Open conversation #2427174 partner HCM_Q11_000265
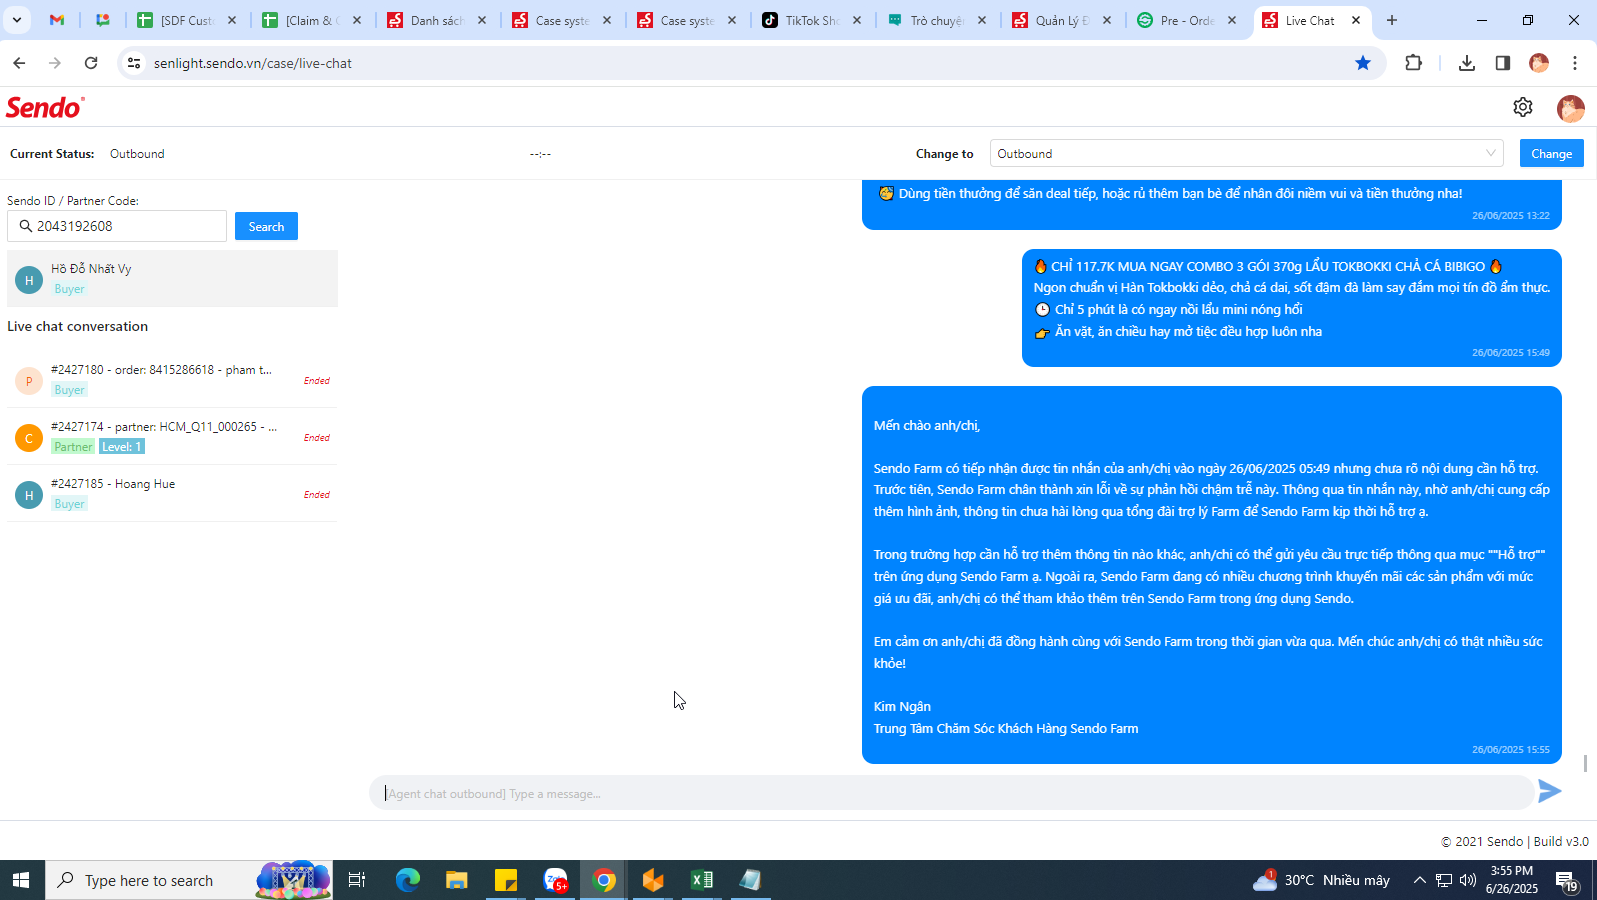This screenshot has width=1597, height=900. coord(172,437)
